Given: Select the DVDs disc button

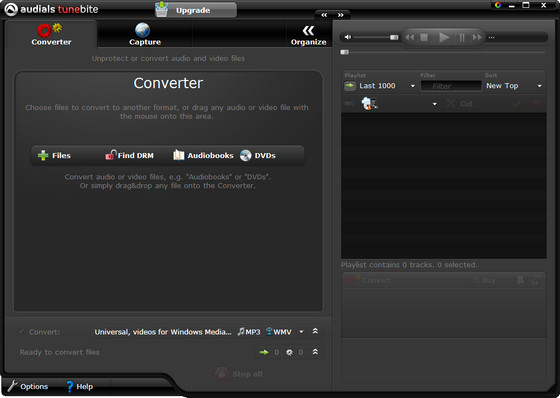Looking at the screenshot, I should 258,155.
